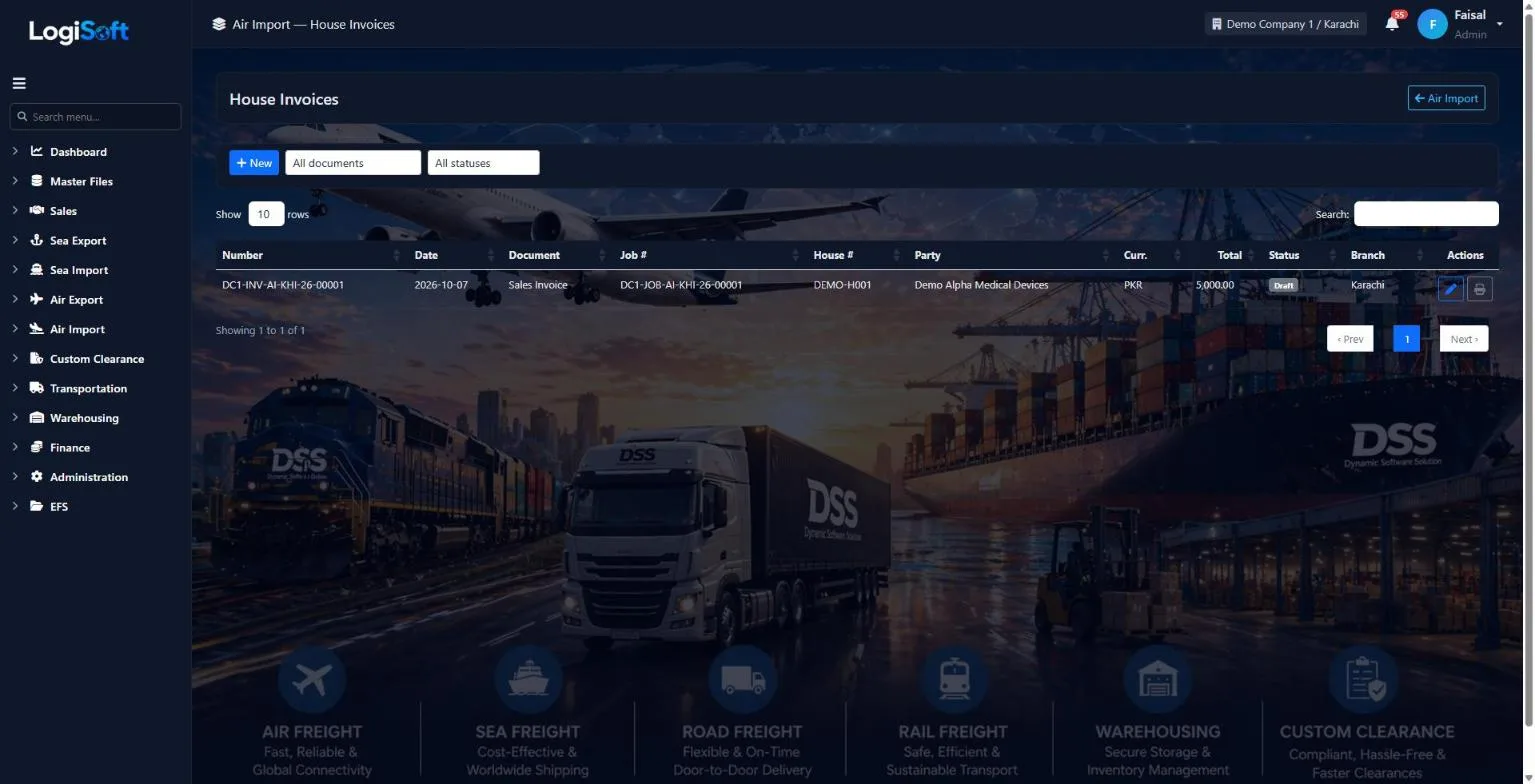Viewport: 1535px width, 784px height.
Task: Open the Transportation menu item
Action: coord(88,388)
